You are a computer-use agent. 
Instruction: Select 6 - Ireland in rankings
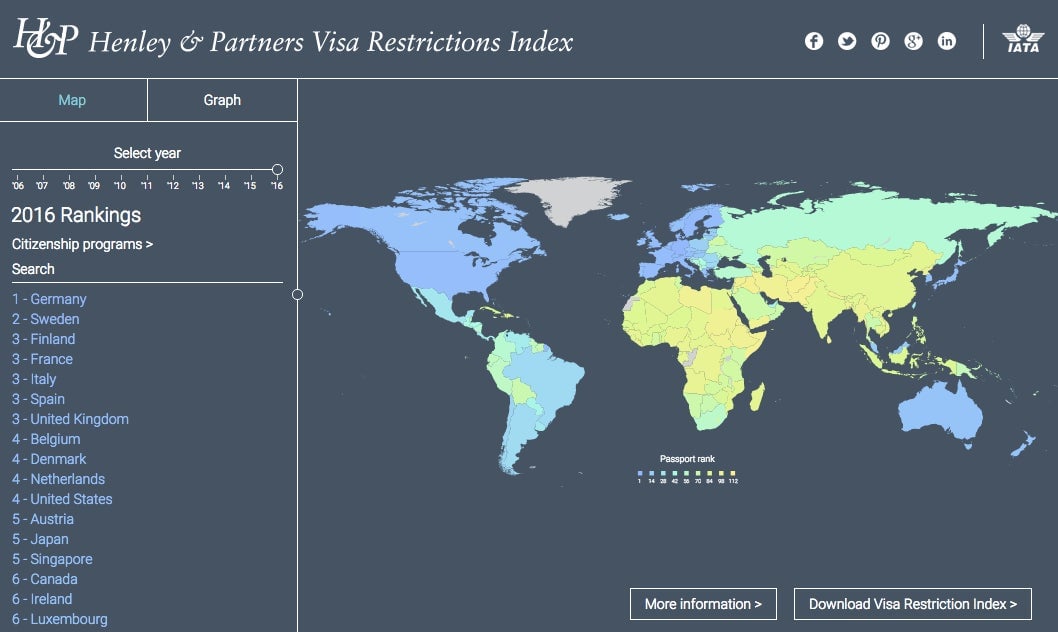pos(43,599)
